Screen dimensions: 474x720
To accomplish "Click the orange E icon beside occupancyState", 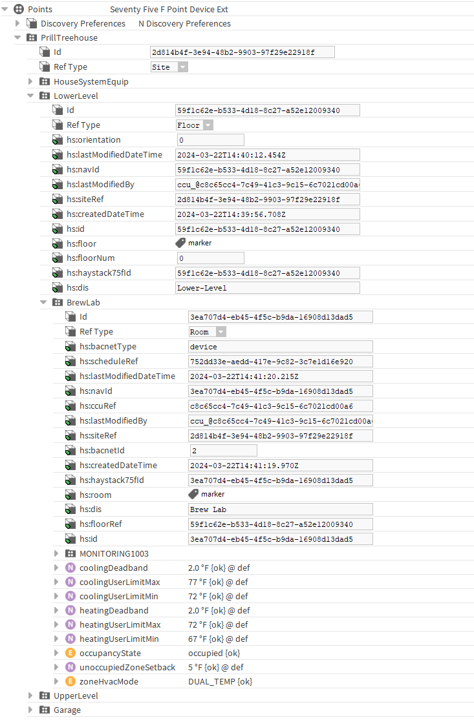I will tap(70, 653).
